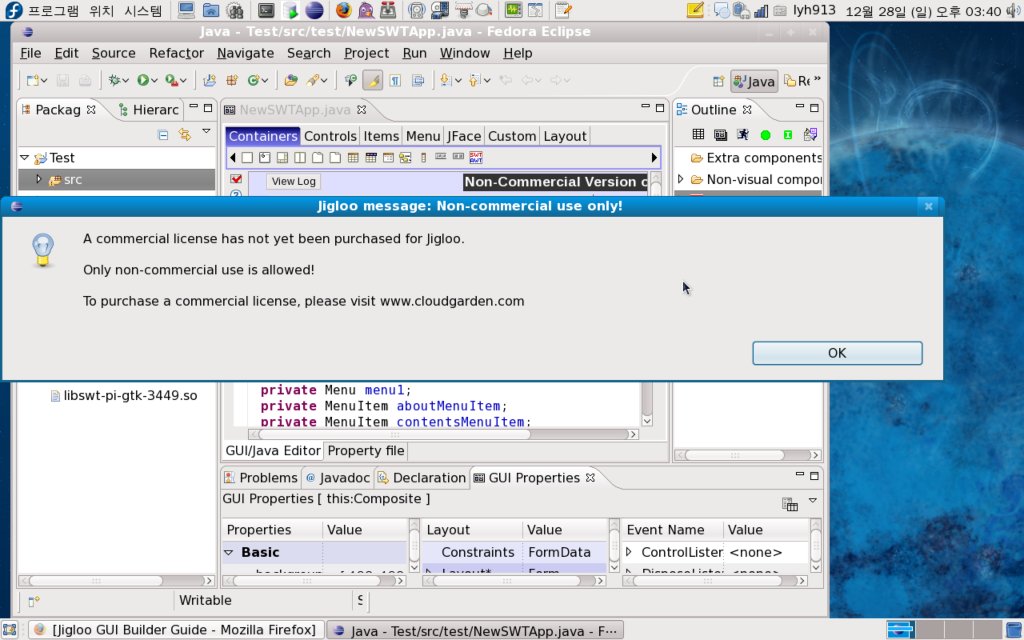The height and width of the screenshot is (640, 1024).
Task: Expand the src folder tree node
Action: click(39, 179)
